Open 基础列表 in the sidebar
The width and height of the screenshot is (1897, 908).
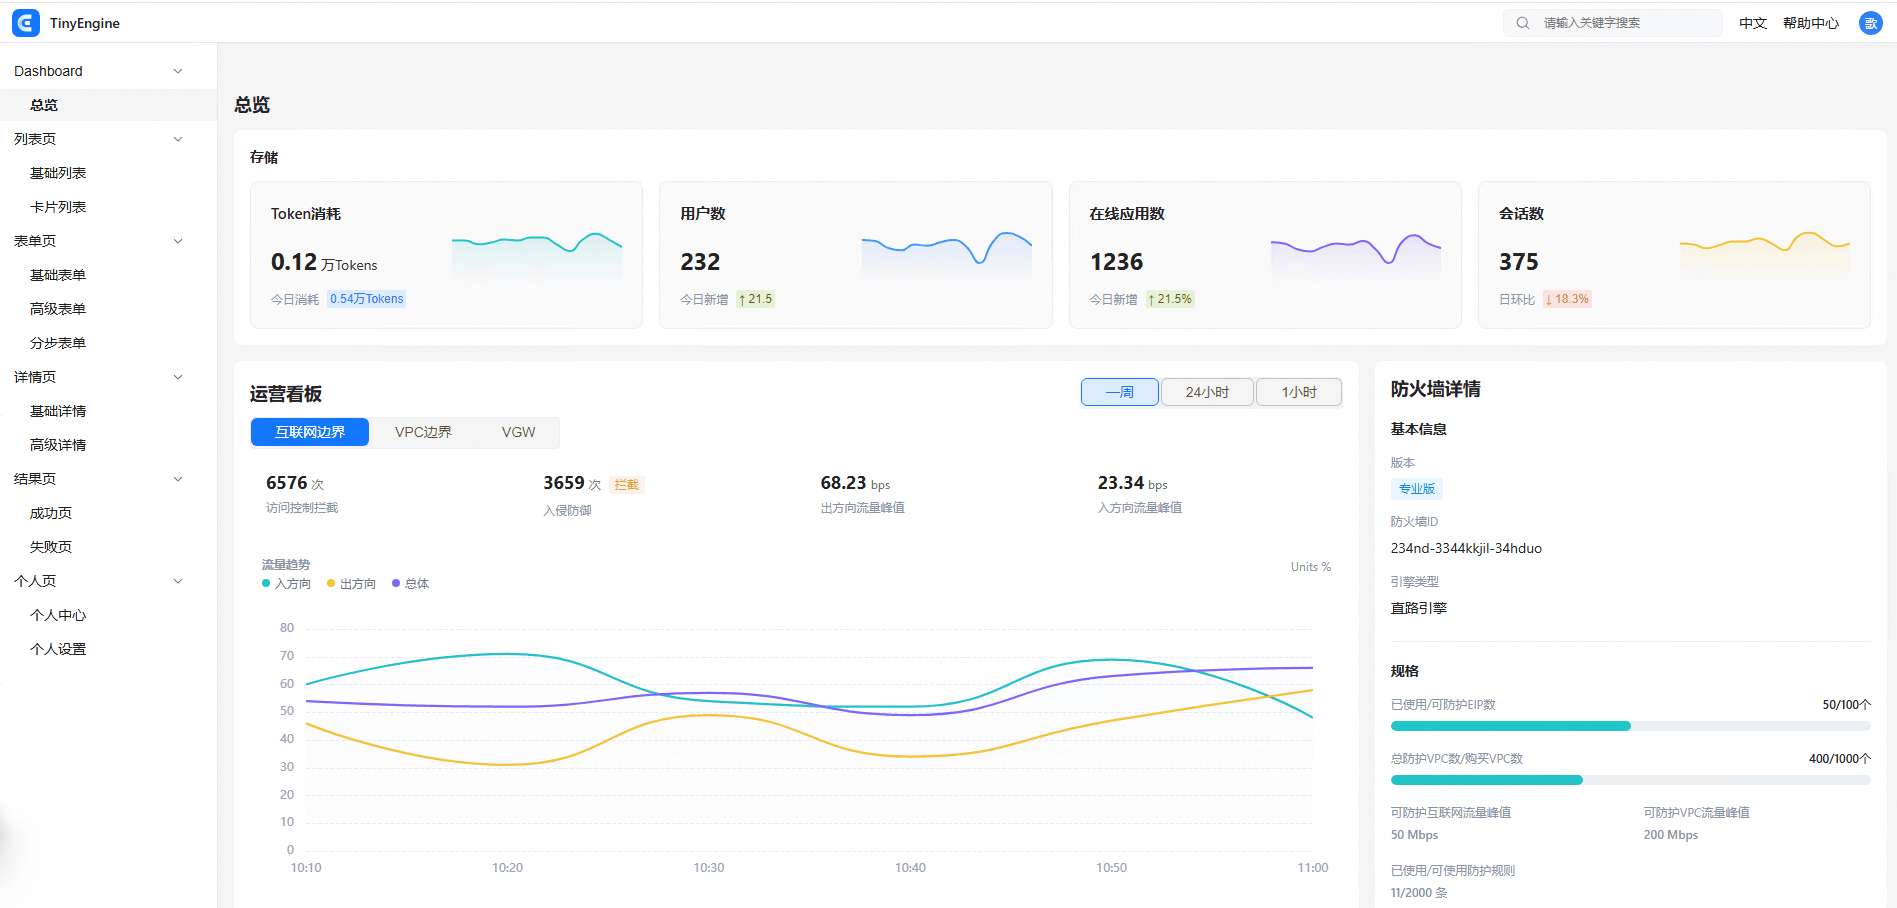coord(58,173)
